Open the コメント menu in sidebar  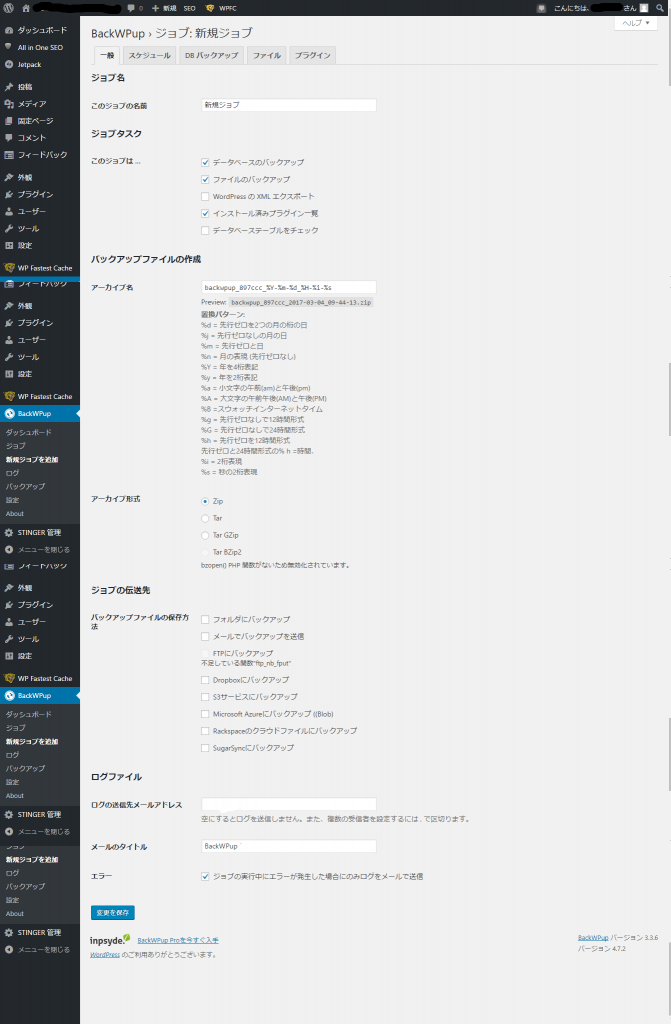pyautogui.click(x=40, y=137)
